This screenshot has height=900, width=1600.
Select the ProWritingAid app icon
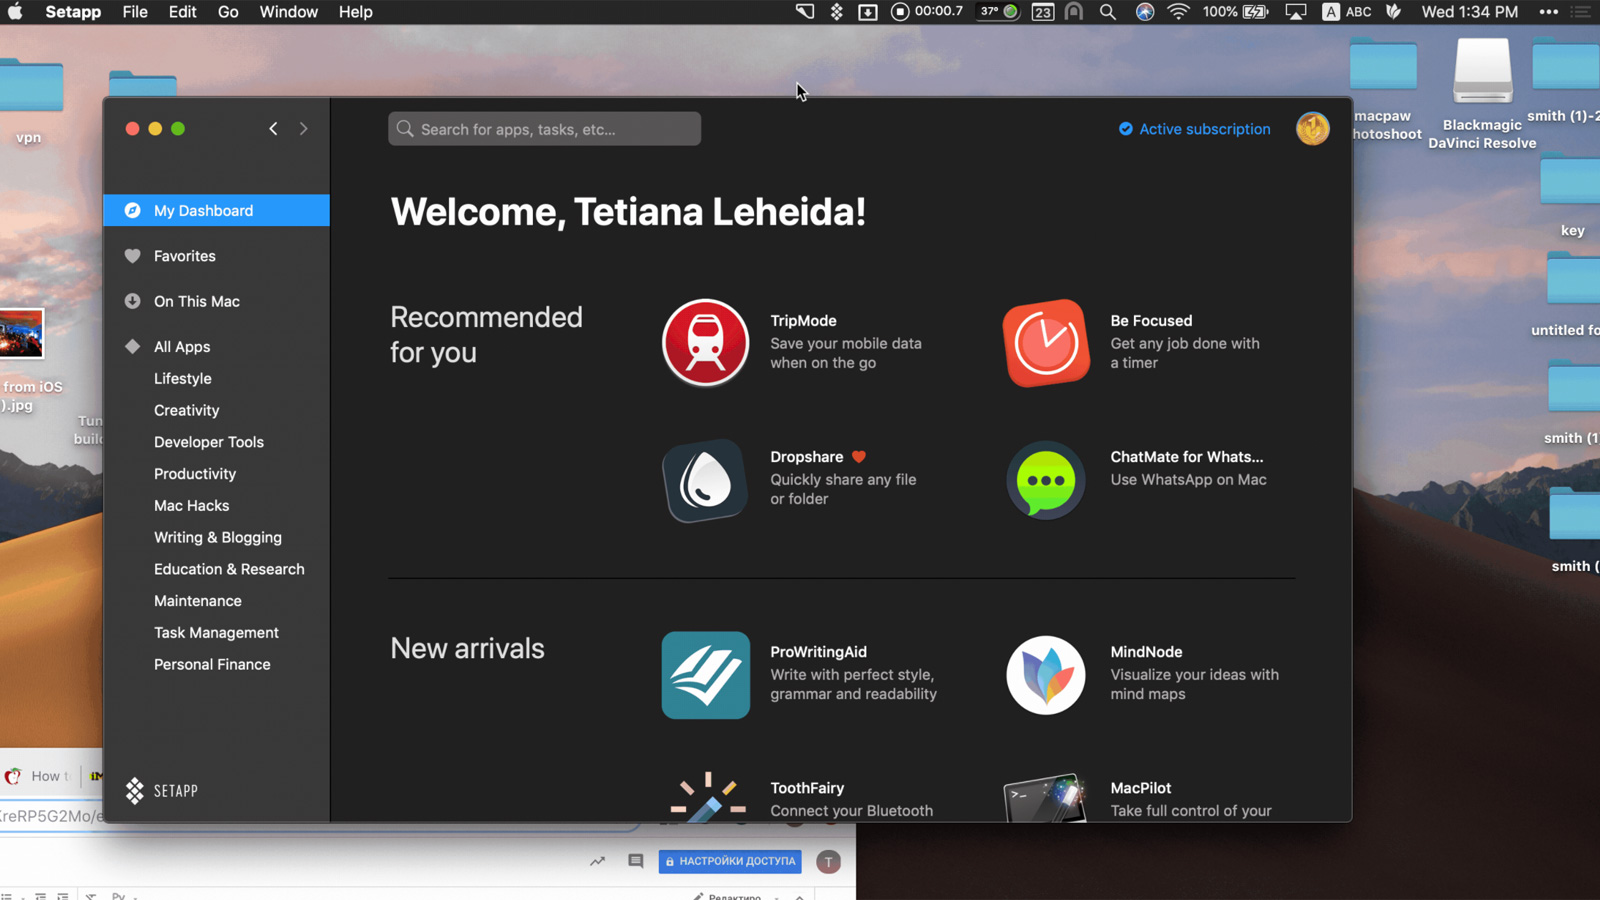705,675
